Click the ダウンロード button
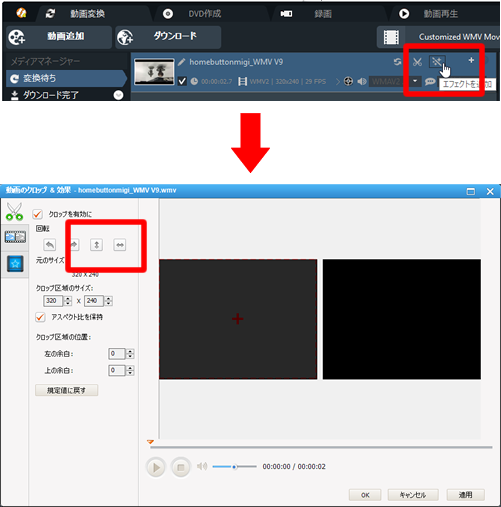Viewport: 501px width, 507px height. point(168,37)
